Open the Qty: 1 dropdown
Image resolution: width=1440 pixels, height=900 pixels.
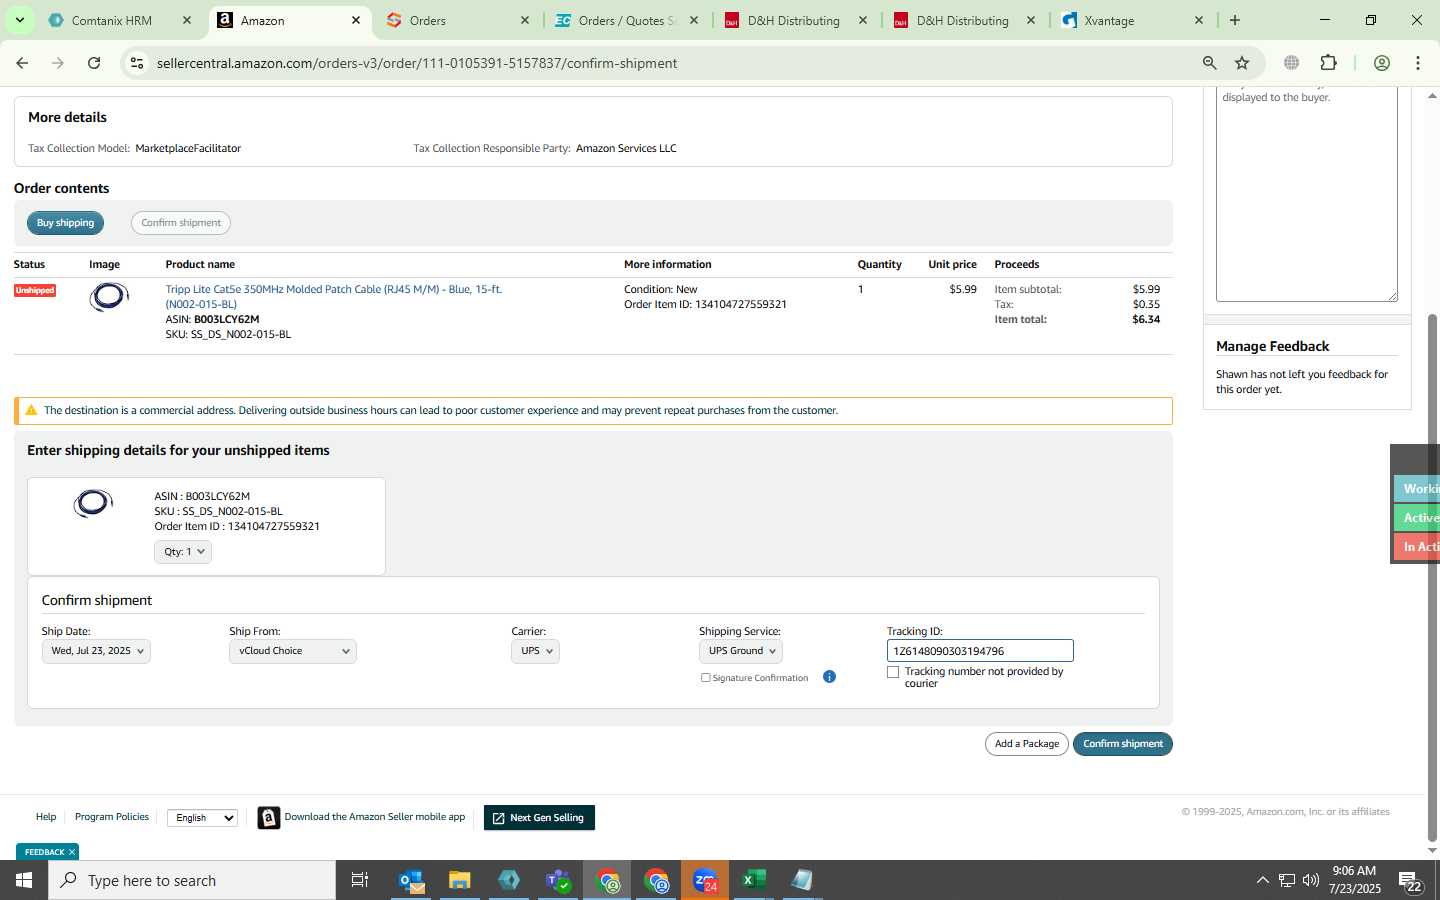(x=183, y=552)
